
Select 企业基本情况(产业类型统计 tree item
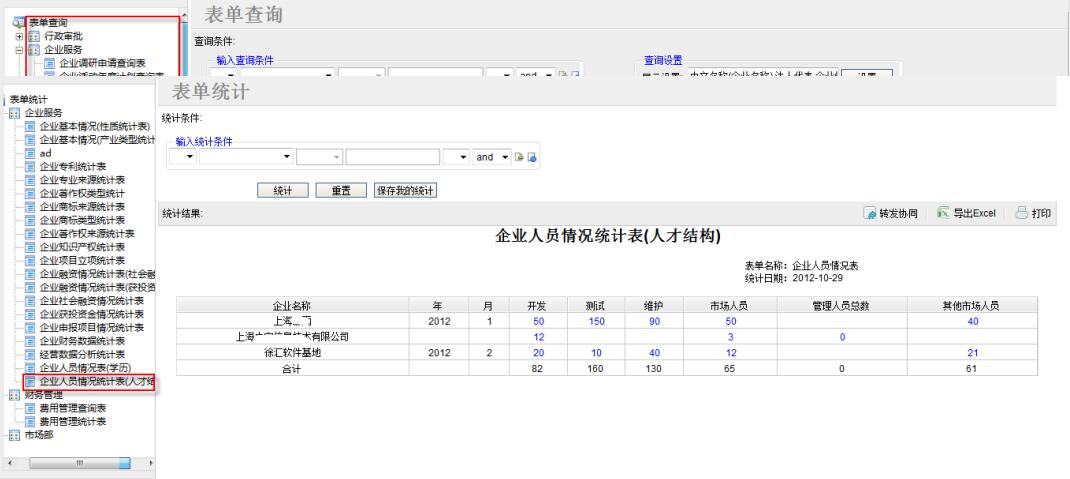click(x=97, y=140)
